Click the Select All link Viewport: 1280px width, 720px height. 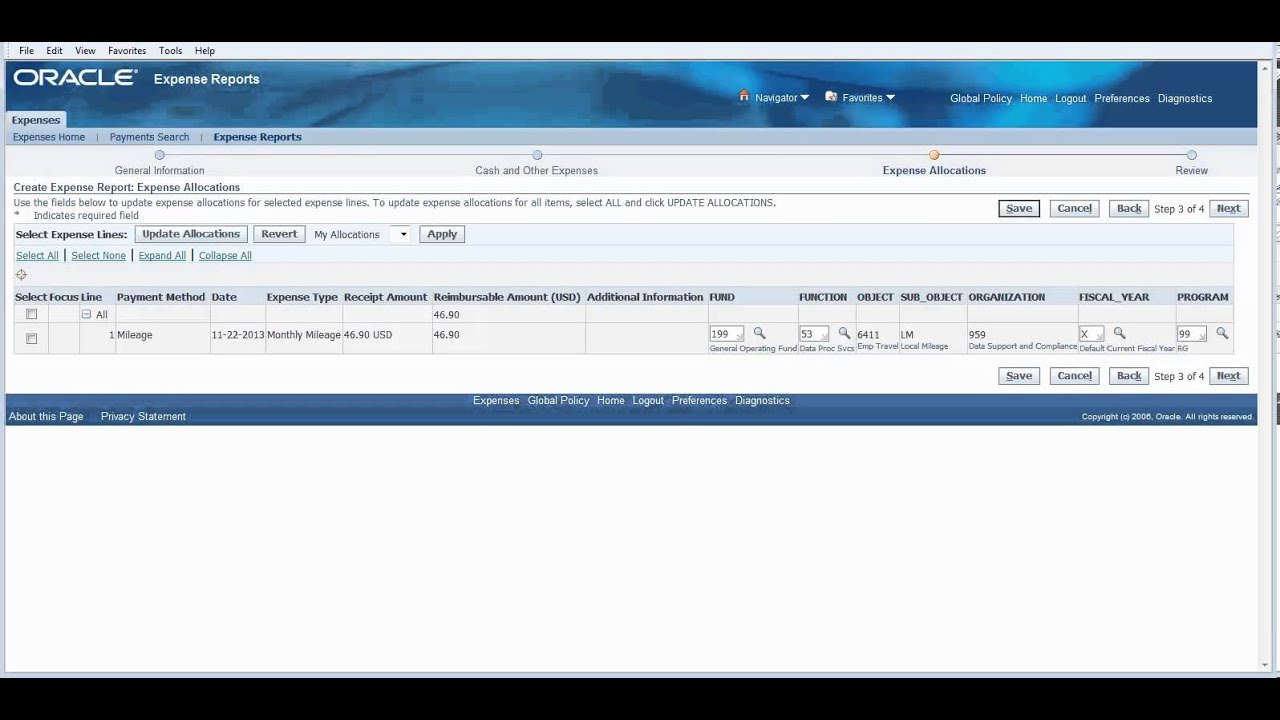click(x=37, y=256)
